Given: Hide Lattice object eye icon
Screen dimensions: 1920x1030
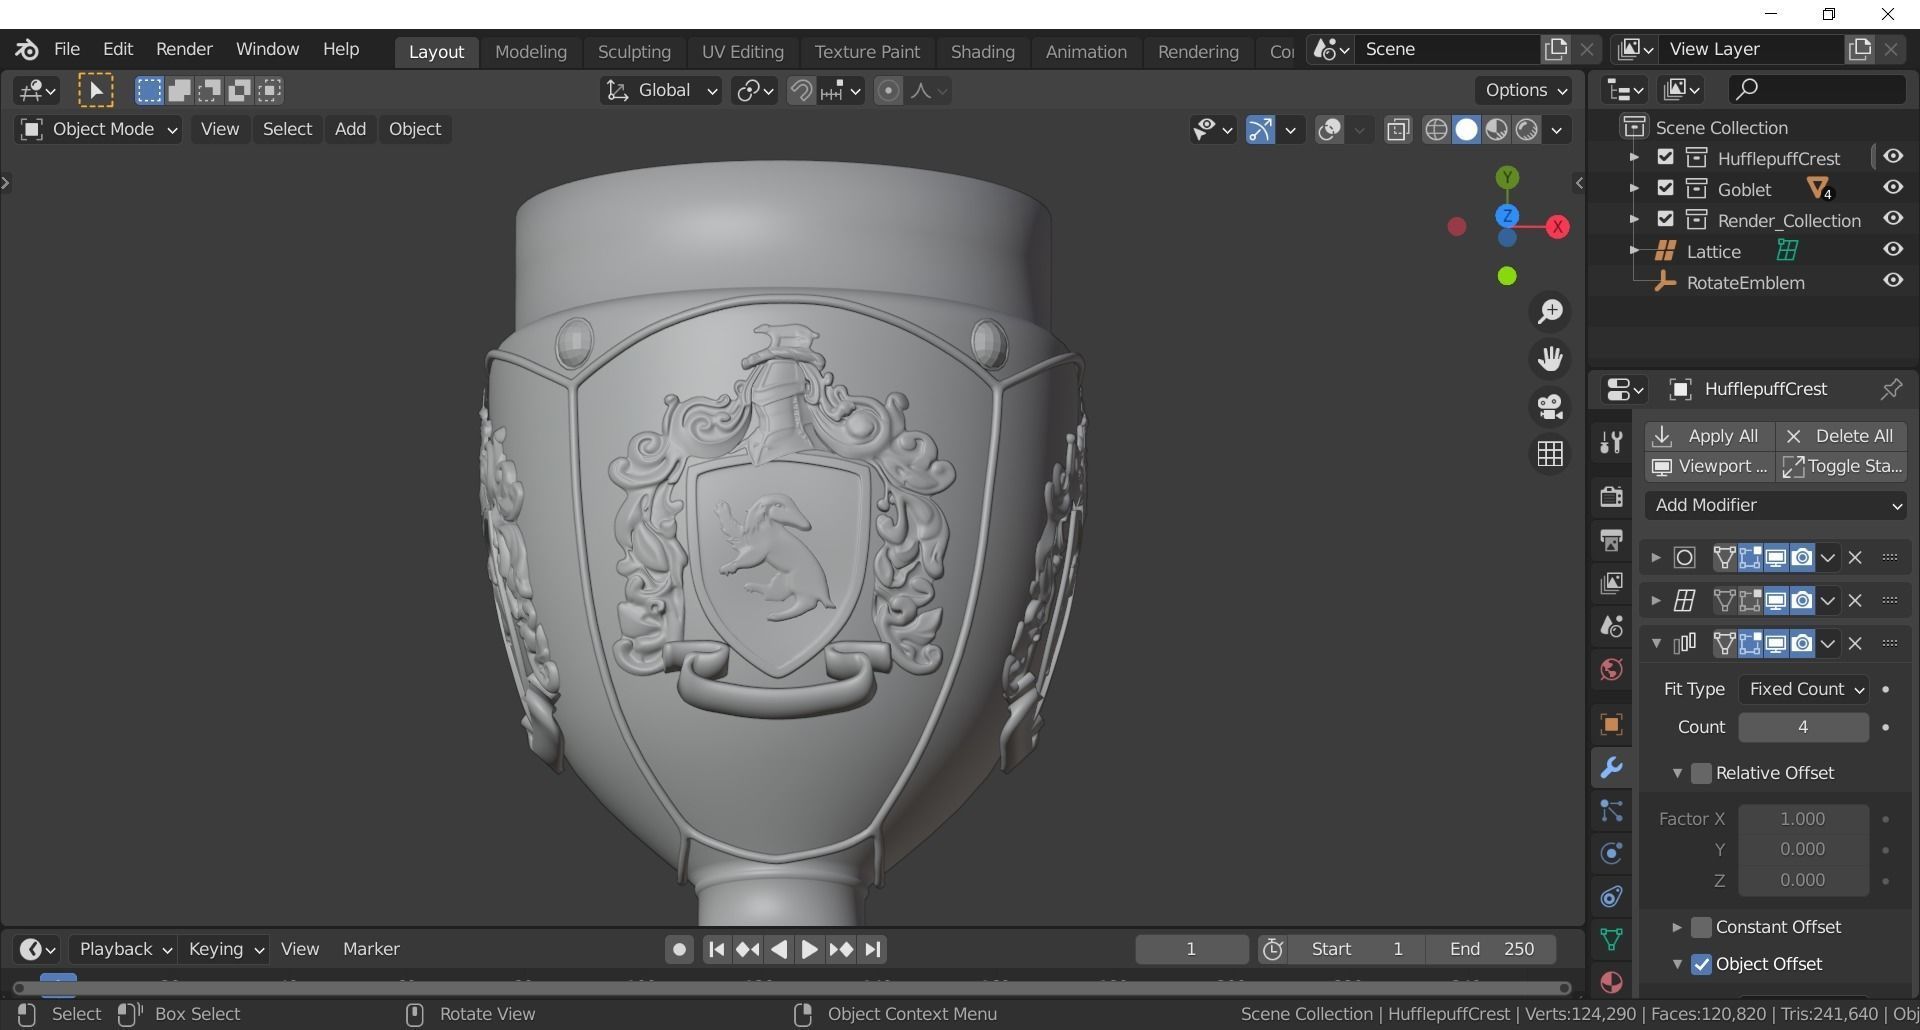Looking at the screenshot, I should (1893, 250).
